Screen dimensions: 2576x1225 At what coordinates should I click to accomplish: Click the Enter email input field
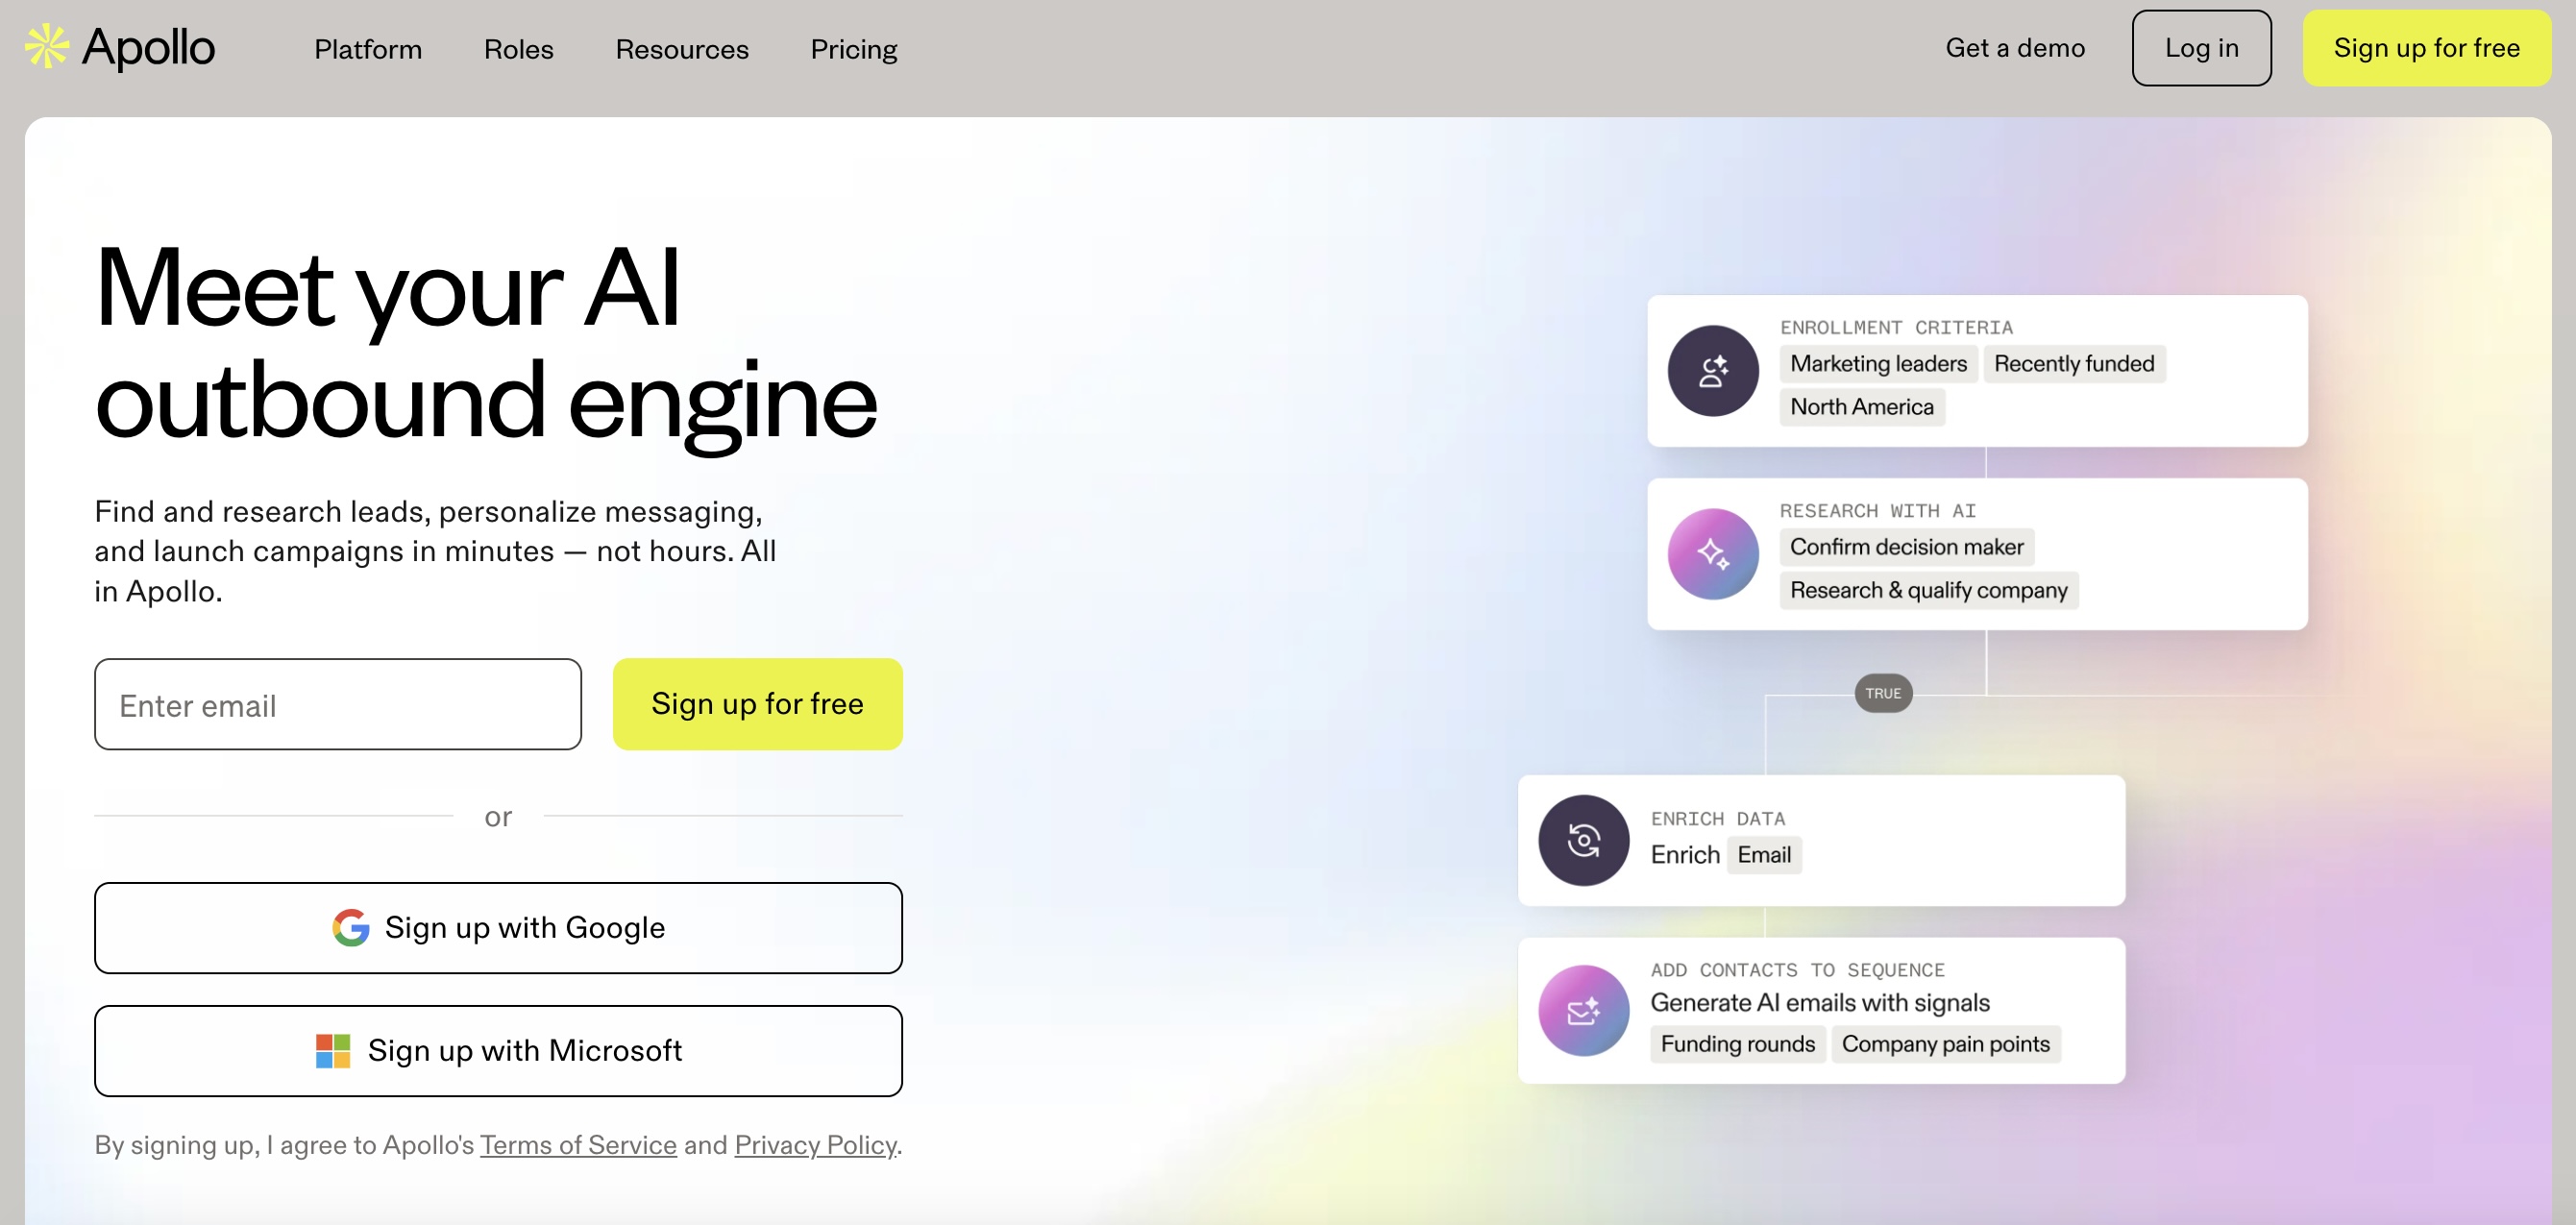pyautogui.click(x=338, y=704)
